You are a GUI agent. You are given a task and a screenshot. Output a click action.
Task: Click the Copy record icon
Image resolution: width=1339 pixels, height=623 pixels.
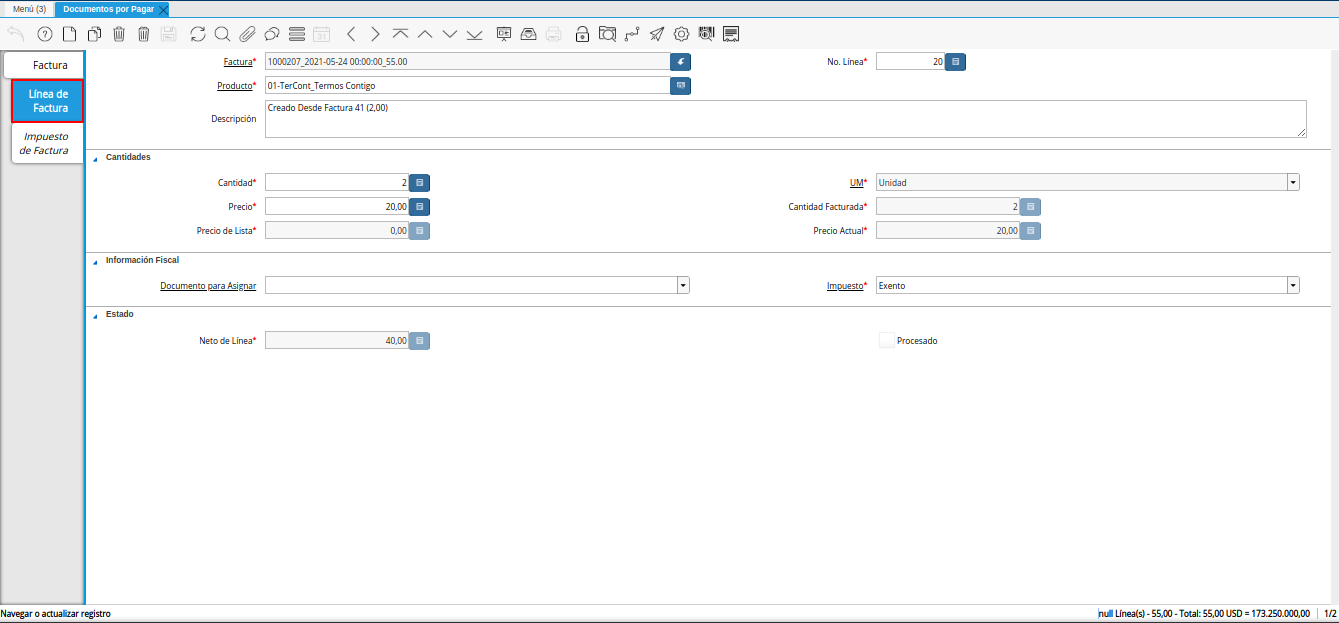click(x=94, y=34)
